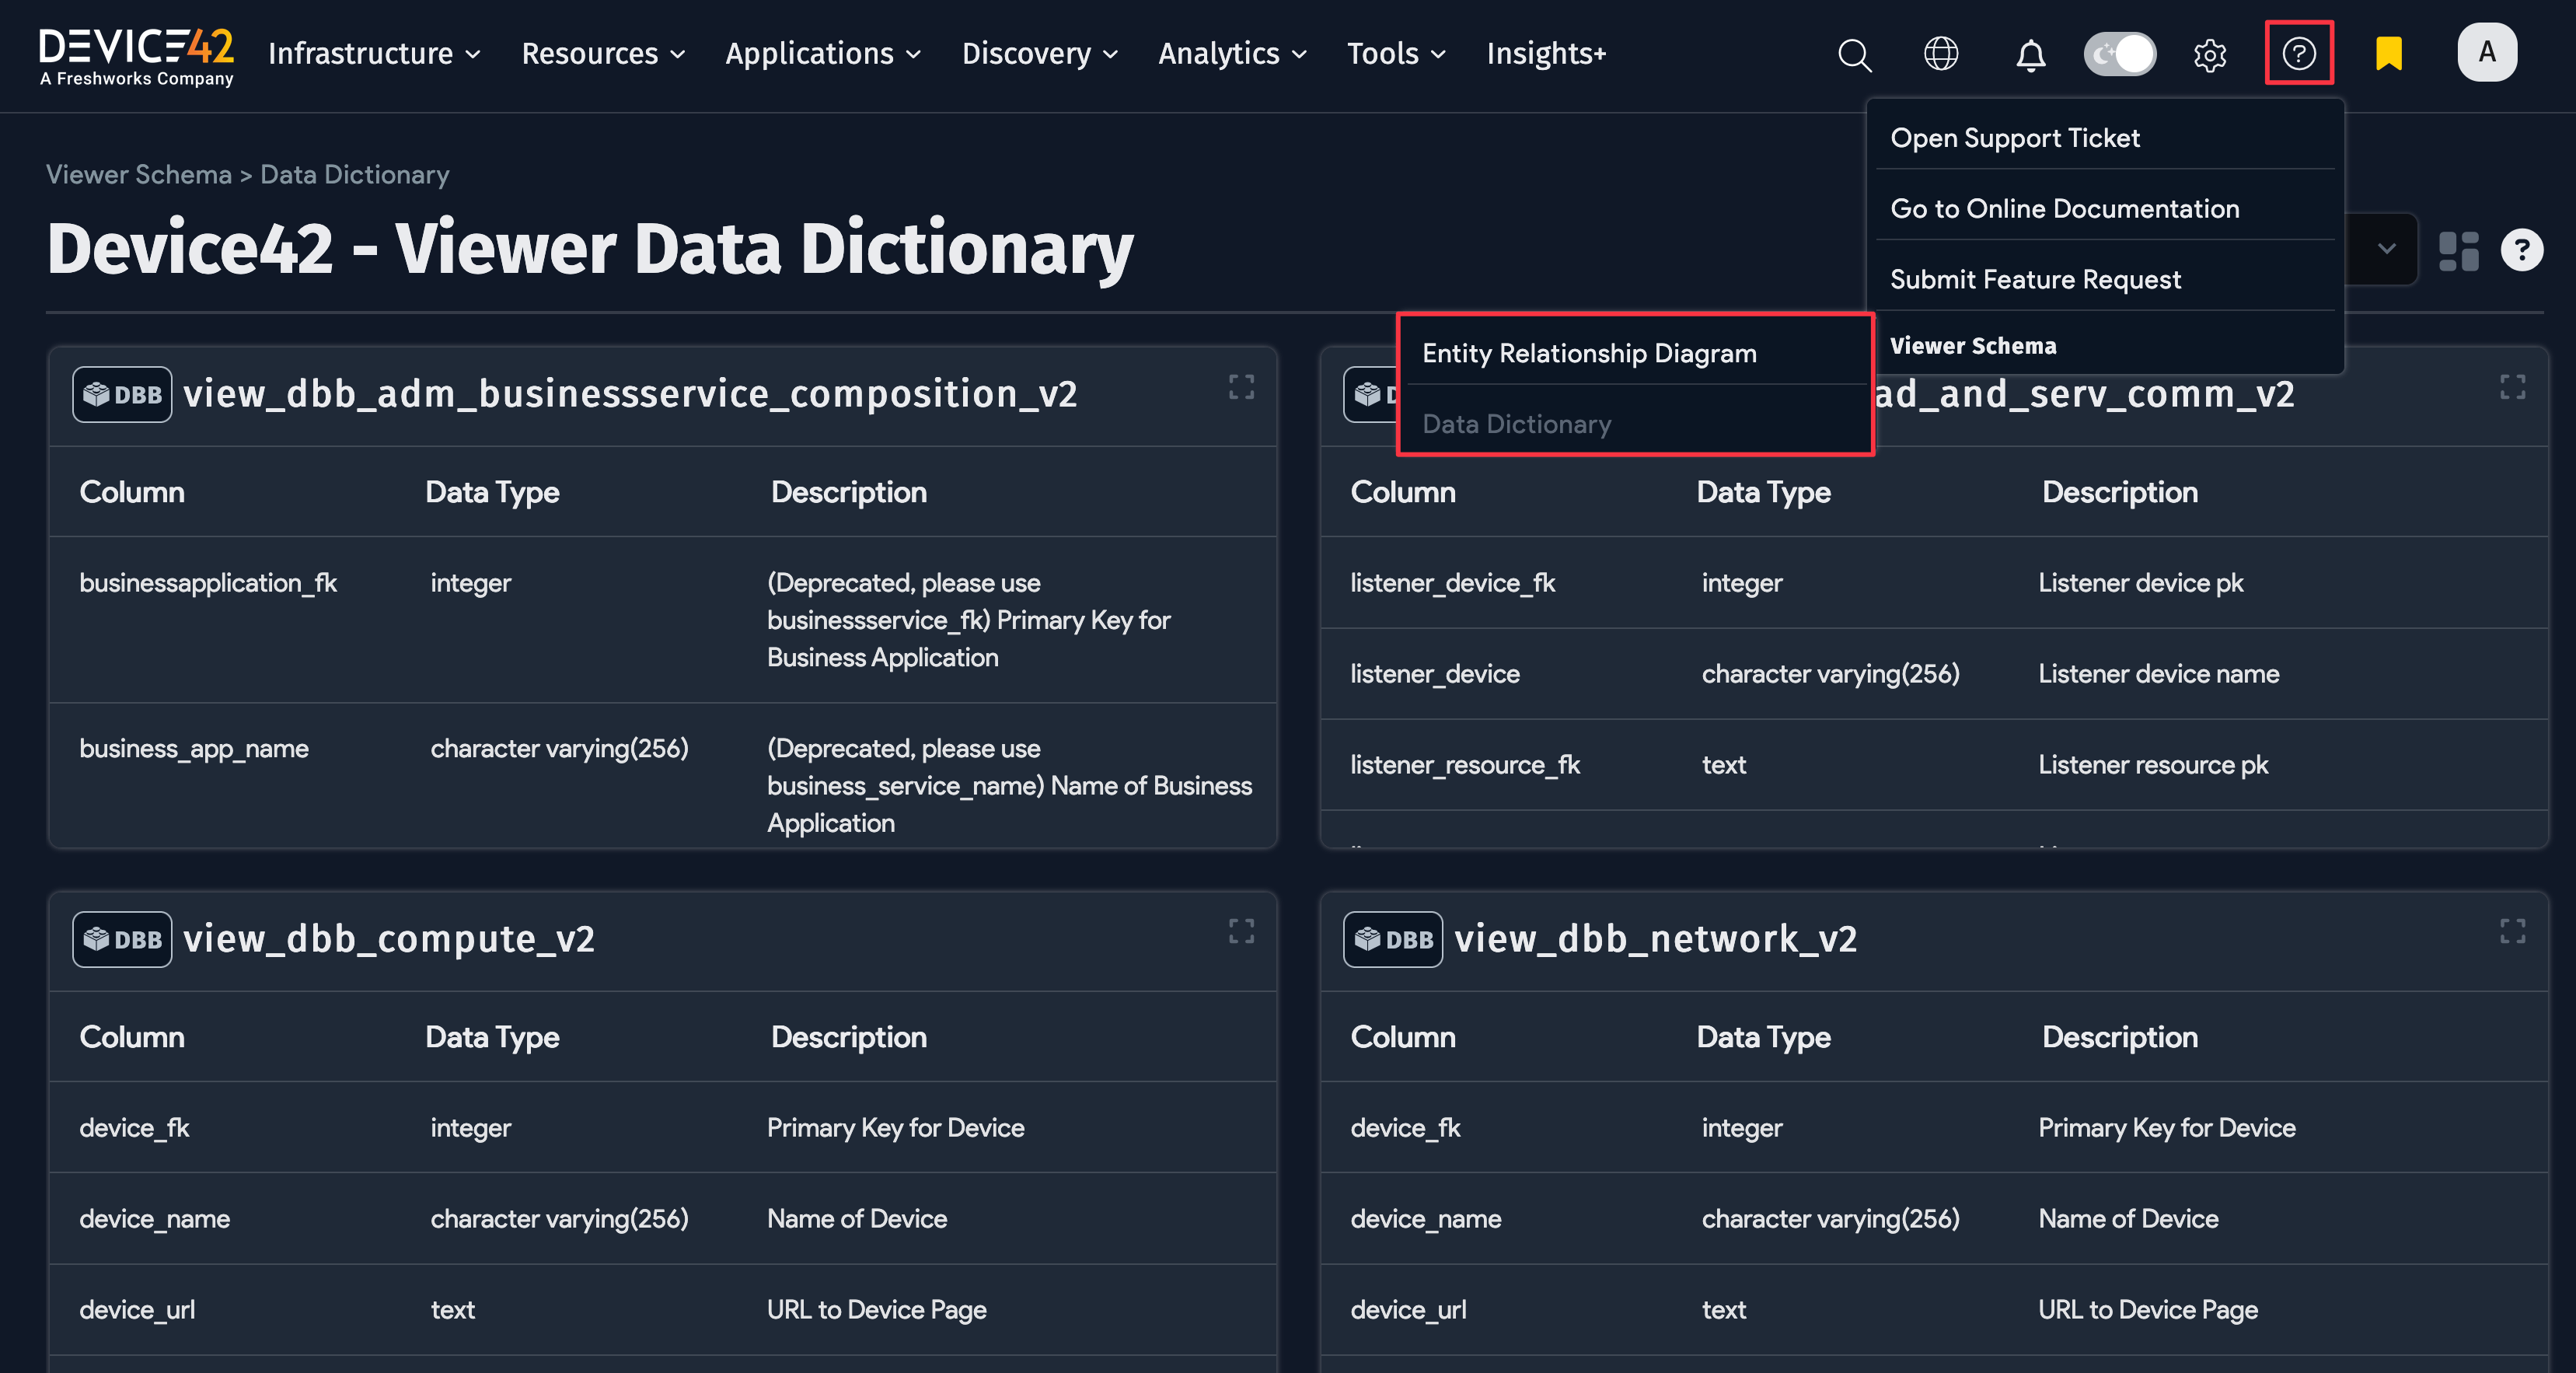This screenshot has width=2576, height=1373.
Task: Open the search magnifier icon
Action: [1855, 55]
